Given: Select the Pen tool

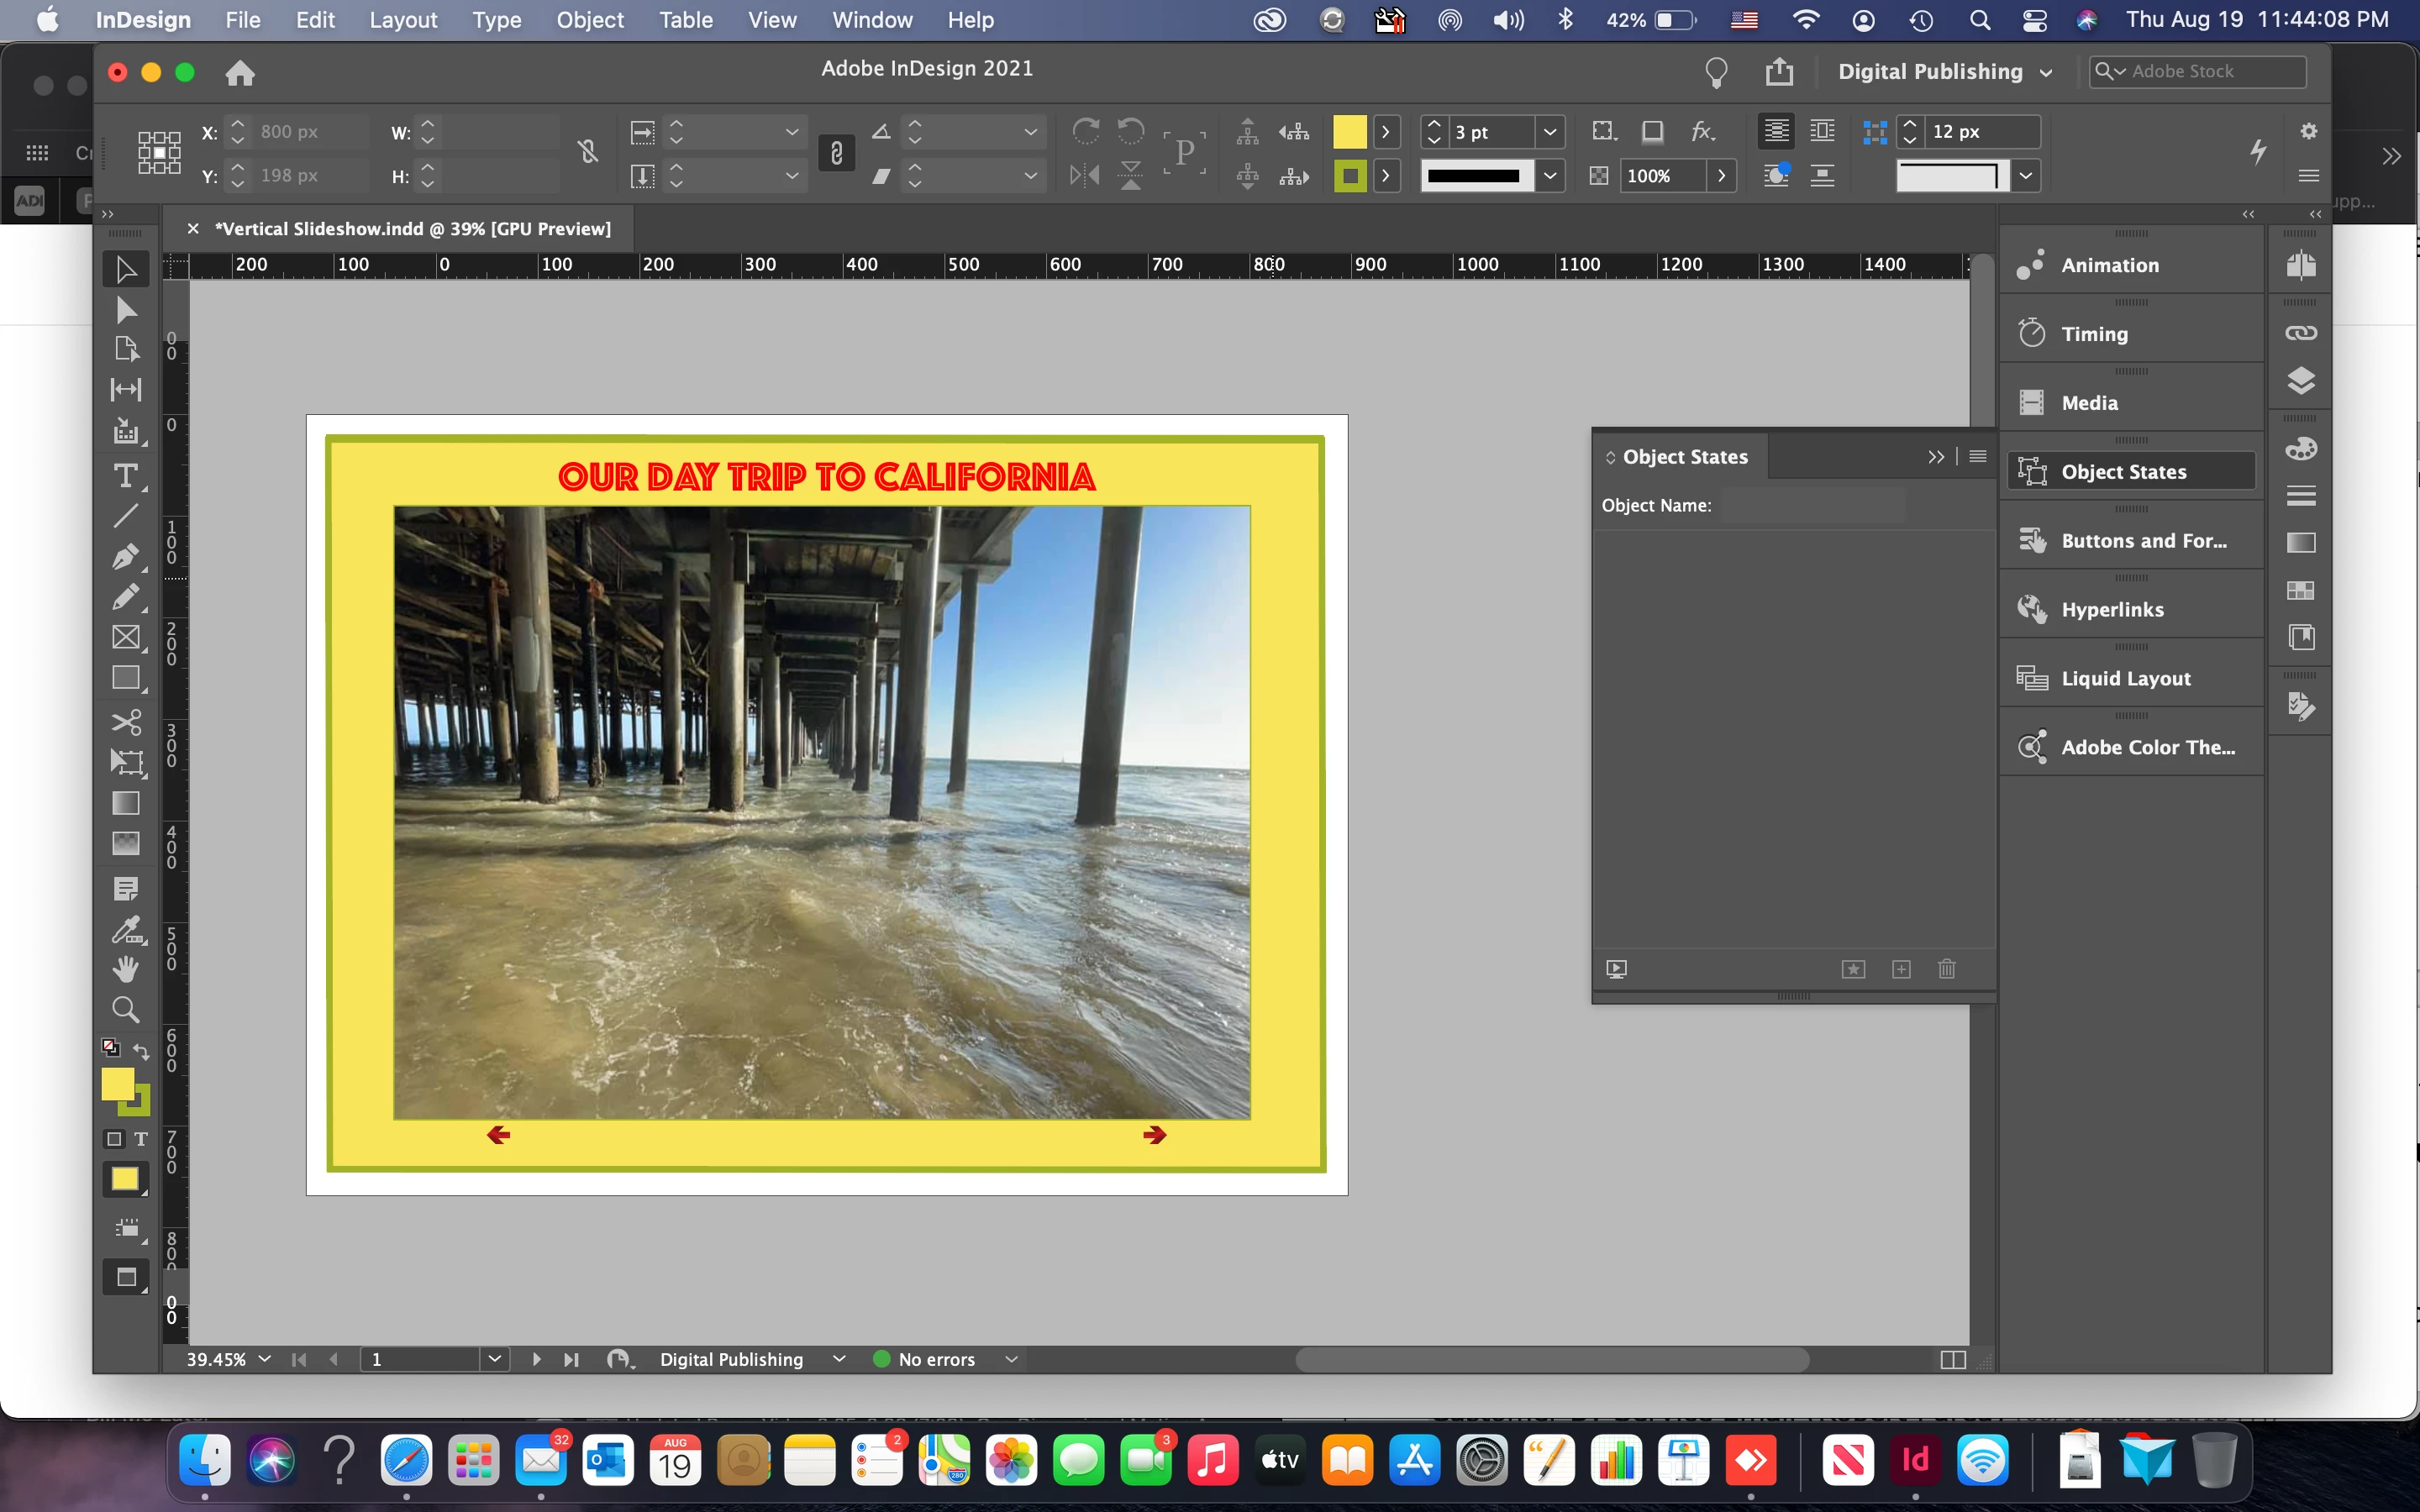Looking at the screenshot, I should (125, 556).
